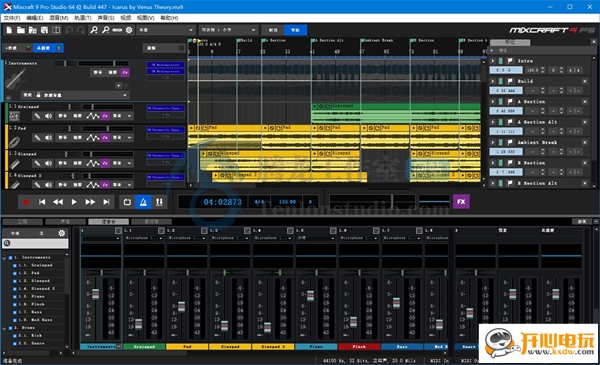Show automation lane on Sinepad 2 track

click(x=93, y=185)
